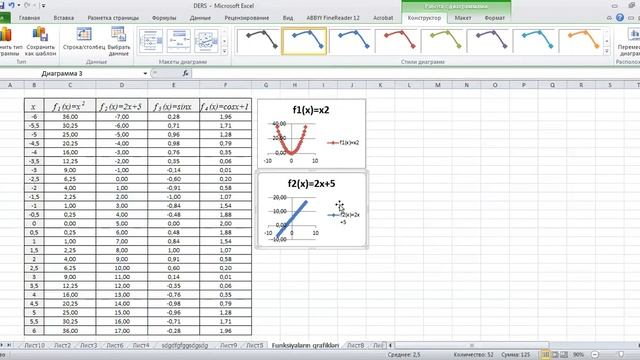The width and height of the screenshot is (640, 360).
Task: Open the Undo history dropdown arrow
Action: (x=19, y=6)
